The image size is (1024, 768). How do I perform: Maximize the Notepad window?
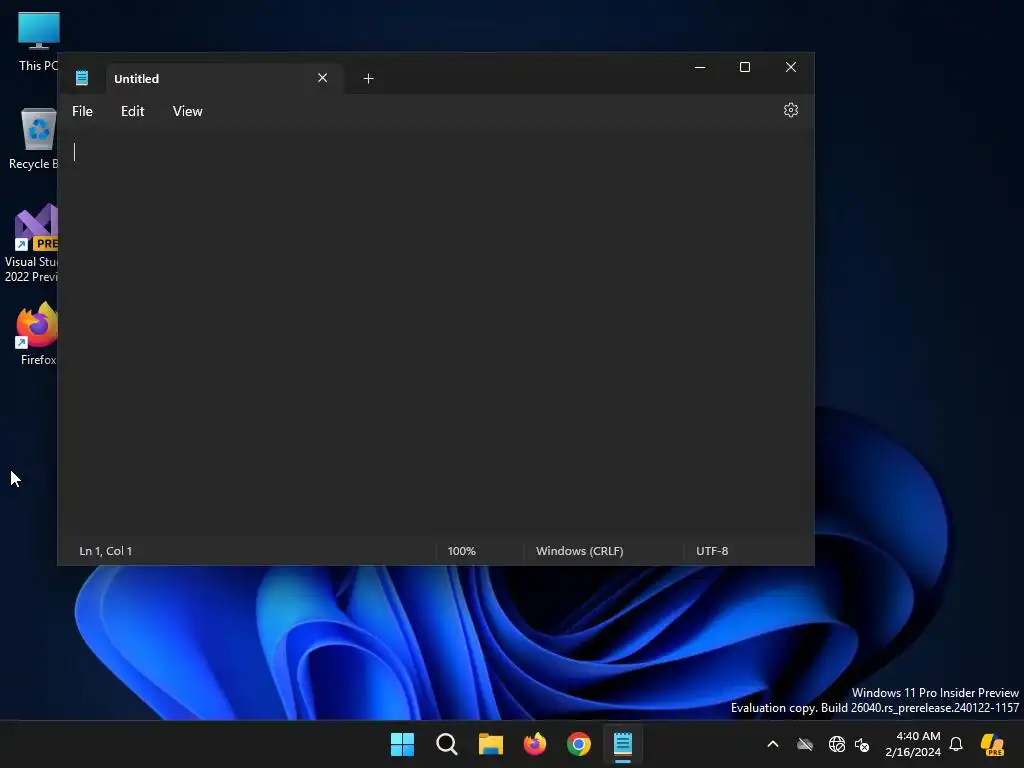[744, 67]
